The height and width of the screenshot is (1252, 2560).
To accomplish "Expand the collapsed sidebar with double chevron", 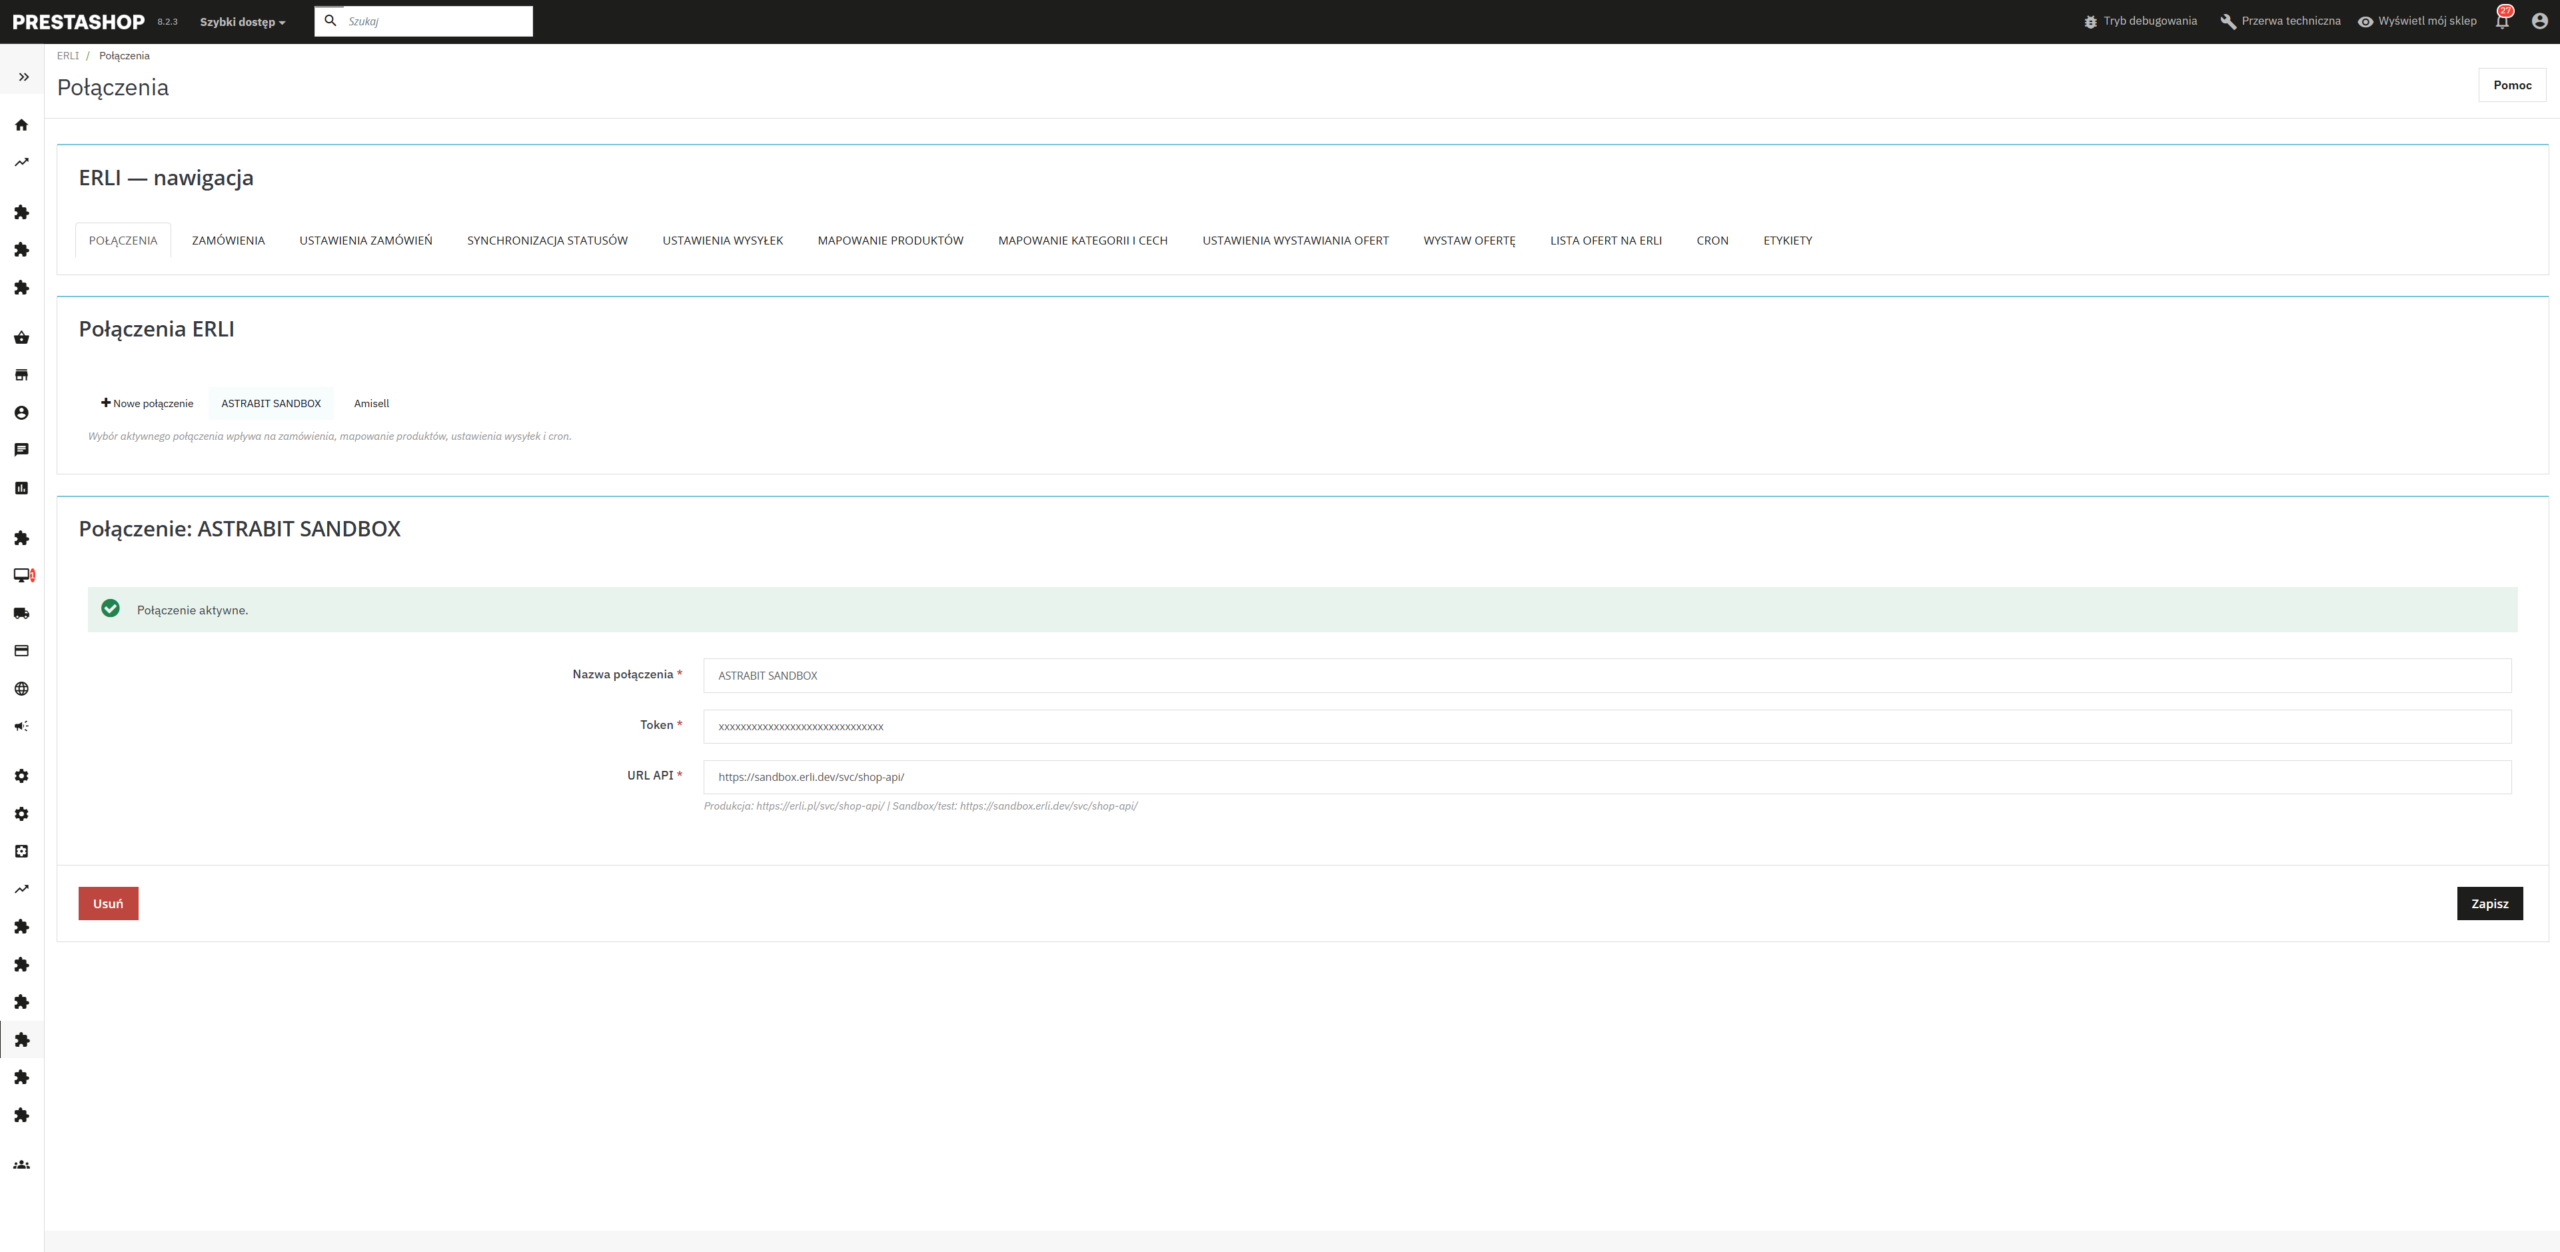I will [x=23, y=77].
